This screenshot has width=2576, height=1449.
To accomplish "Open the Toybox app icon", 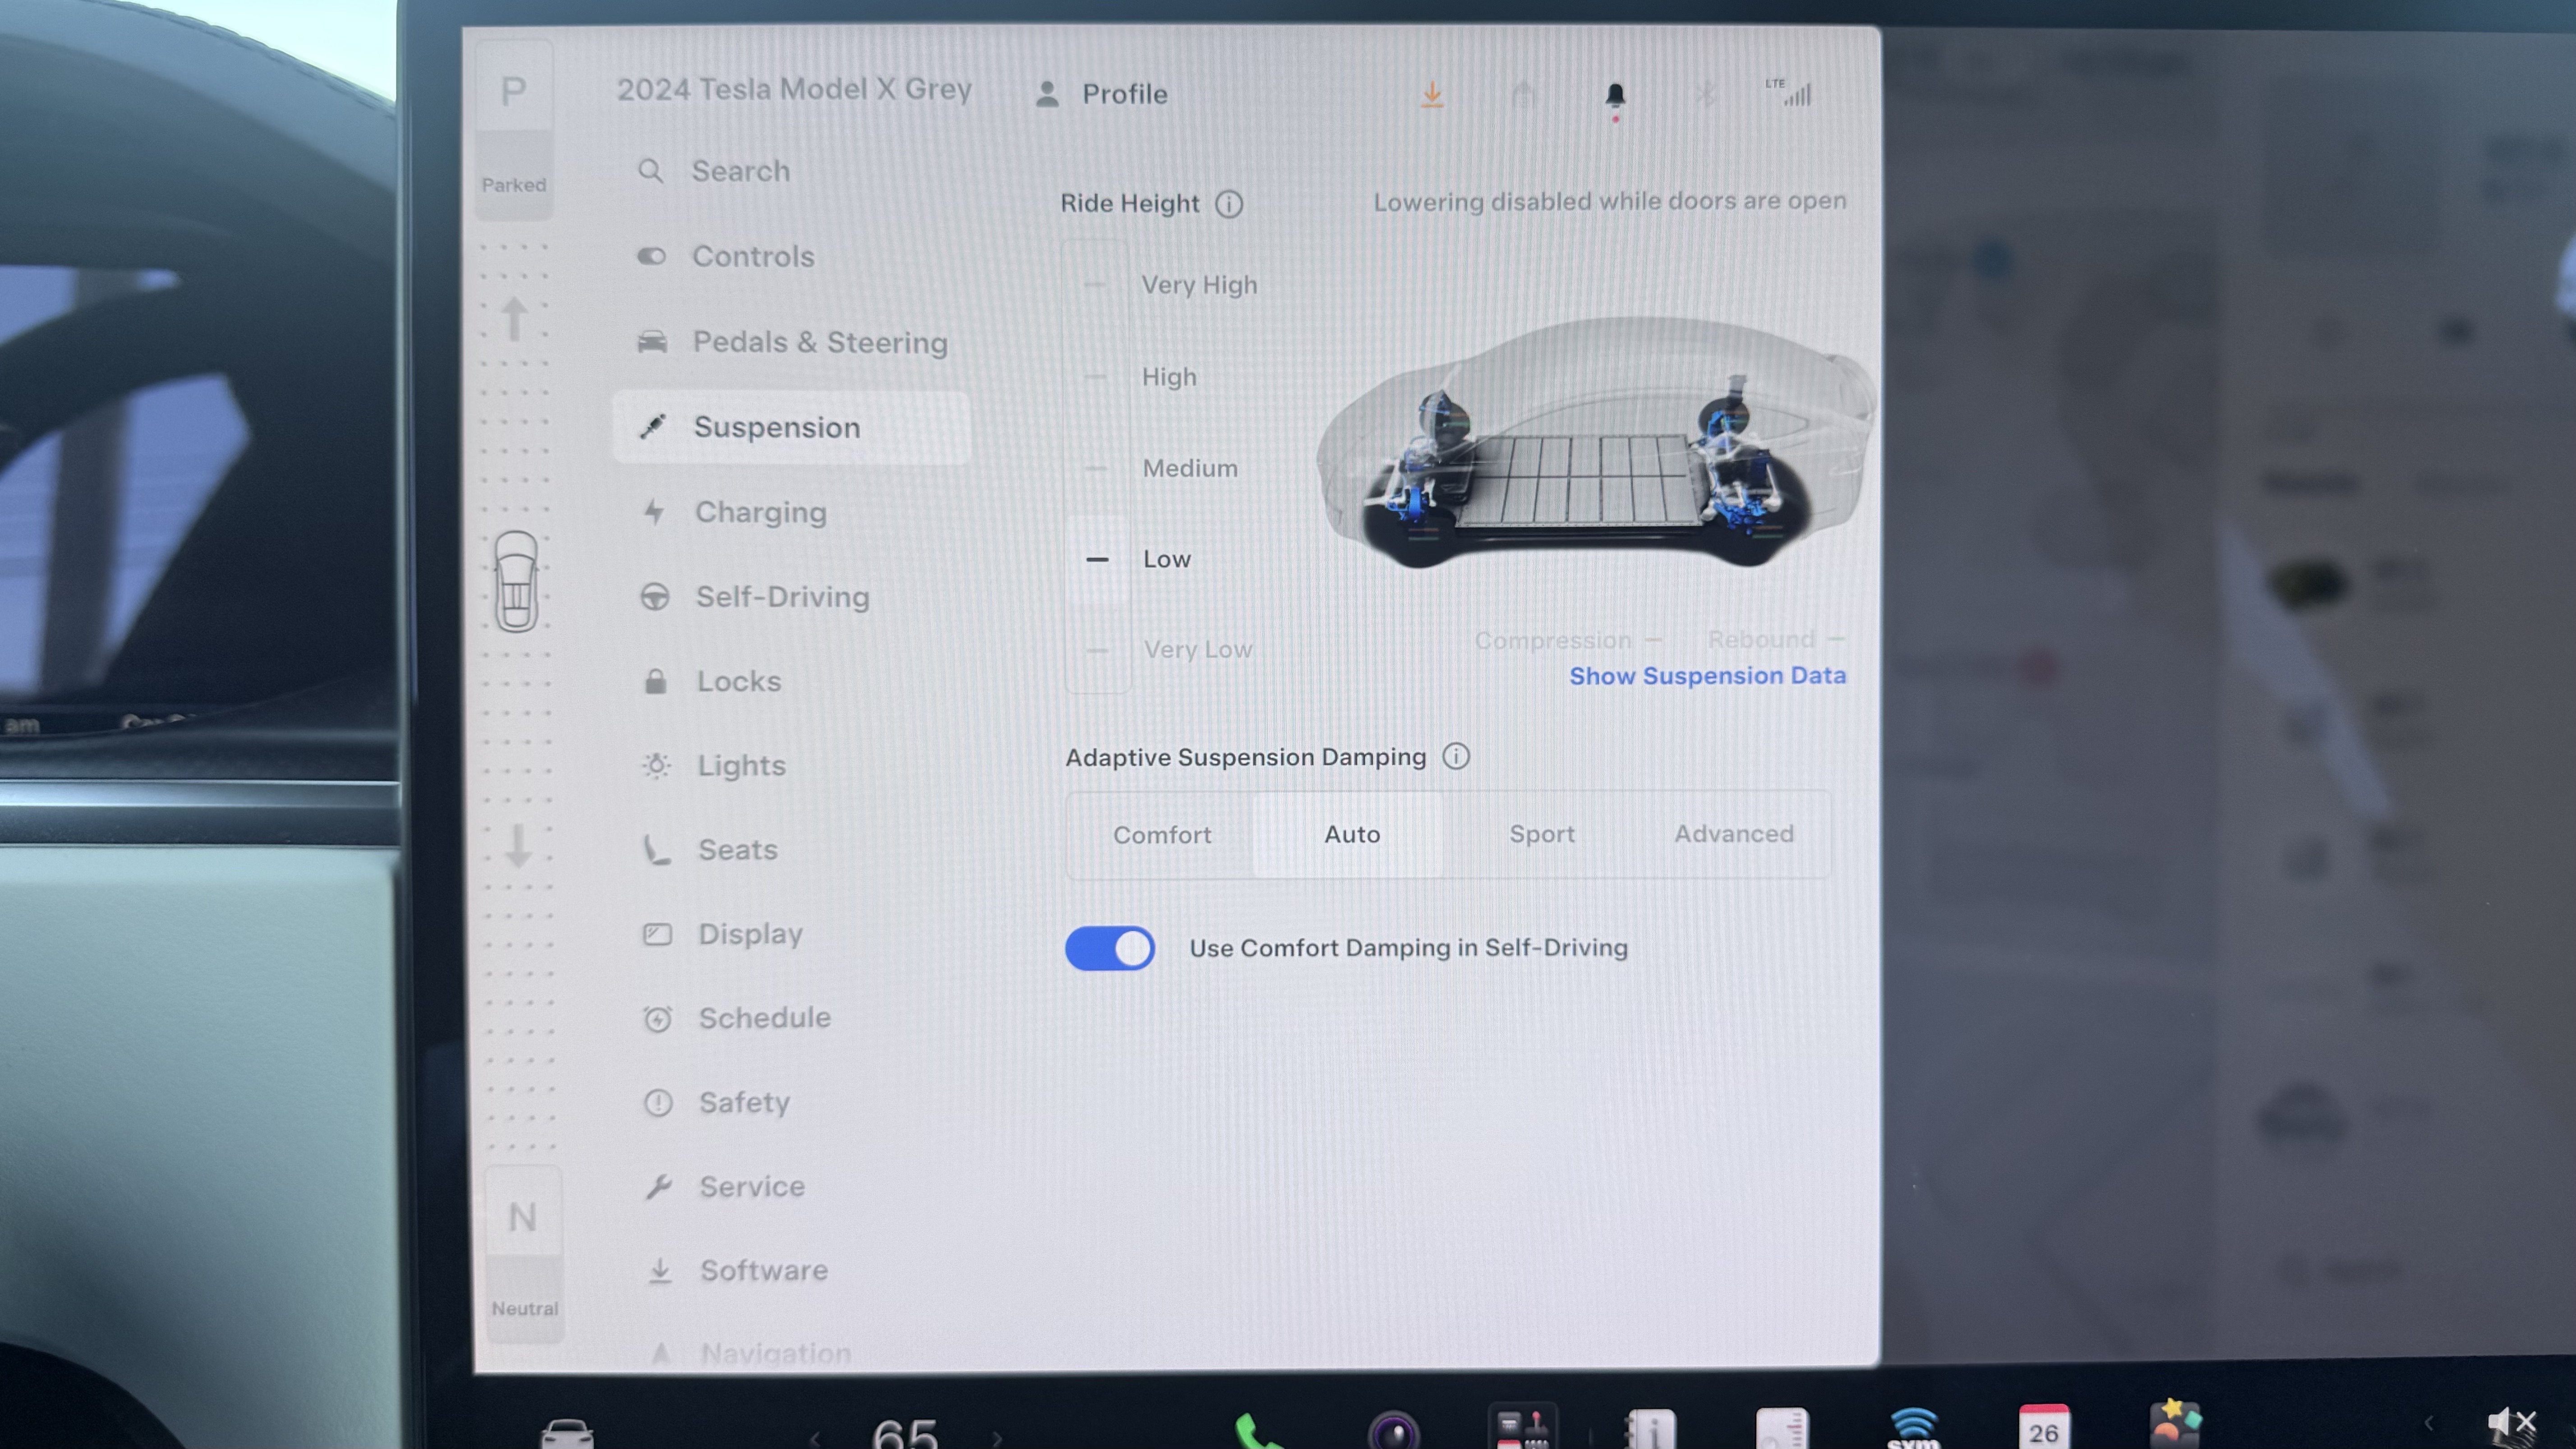I will pyautogui.click(x=2176, y=1425).
